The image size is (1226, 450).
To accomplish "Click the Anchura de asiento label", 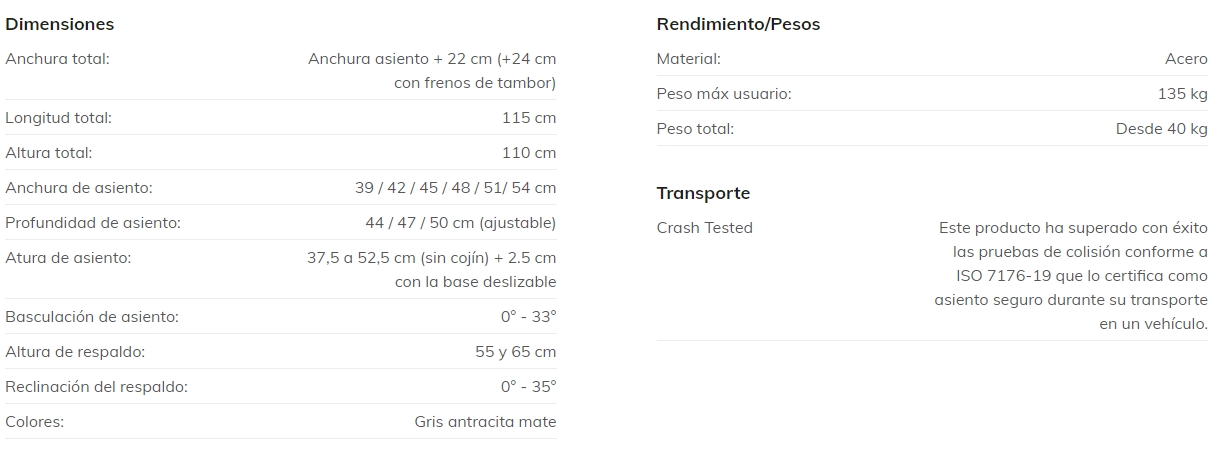I will click(79, 188).
